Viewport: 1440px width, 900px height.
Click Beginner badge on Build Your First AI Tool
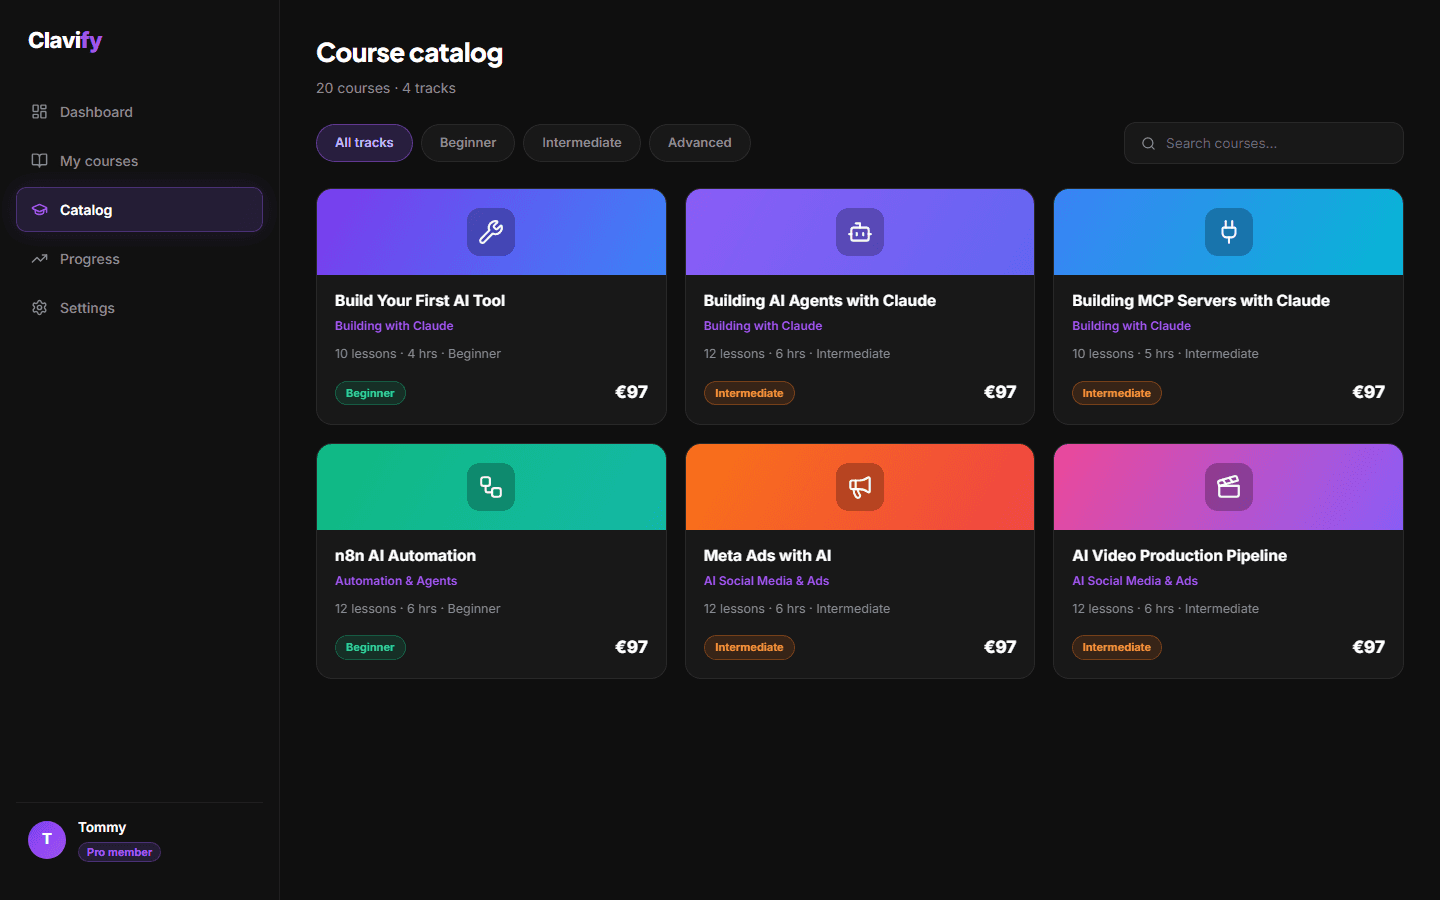coord(370,393)
